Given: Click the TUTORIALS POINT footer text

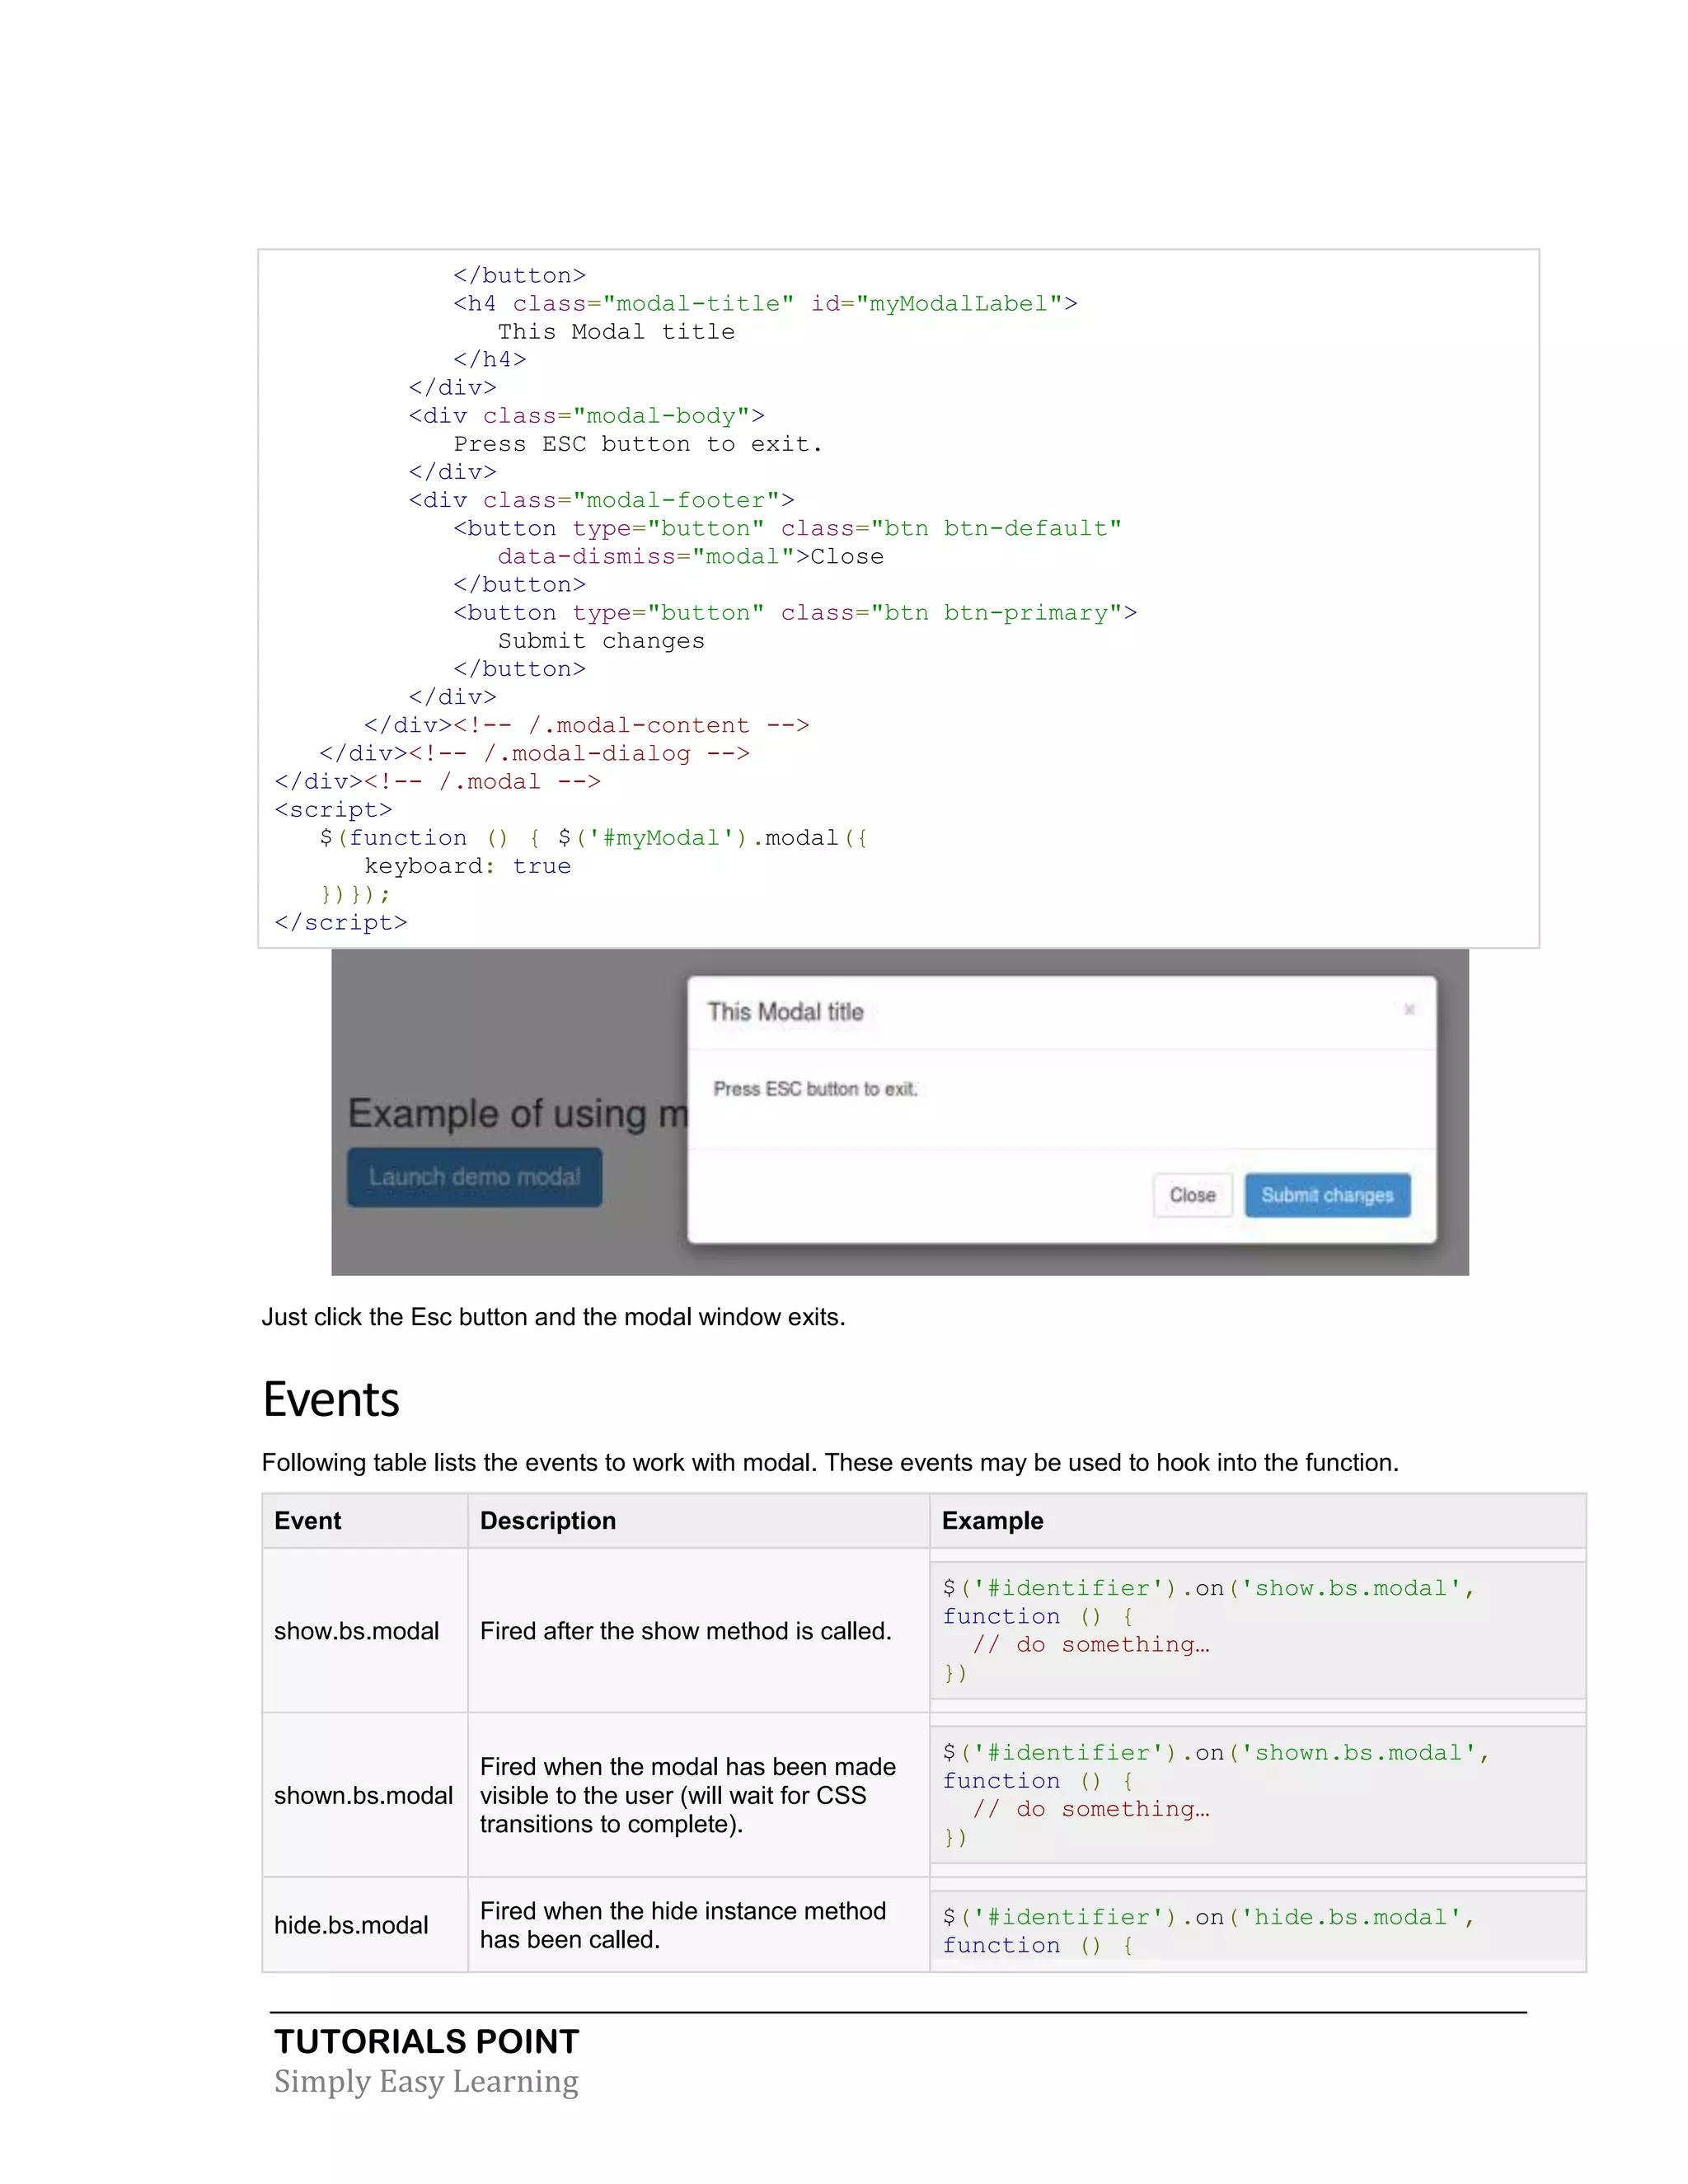Looking at the screenshot, I should (x=427, y=2041).
